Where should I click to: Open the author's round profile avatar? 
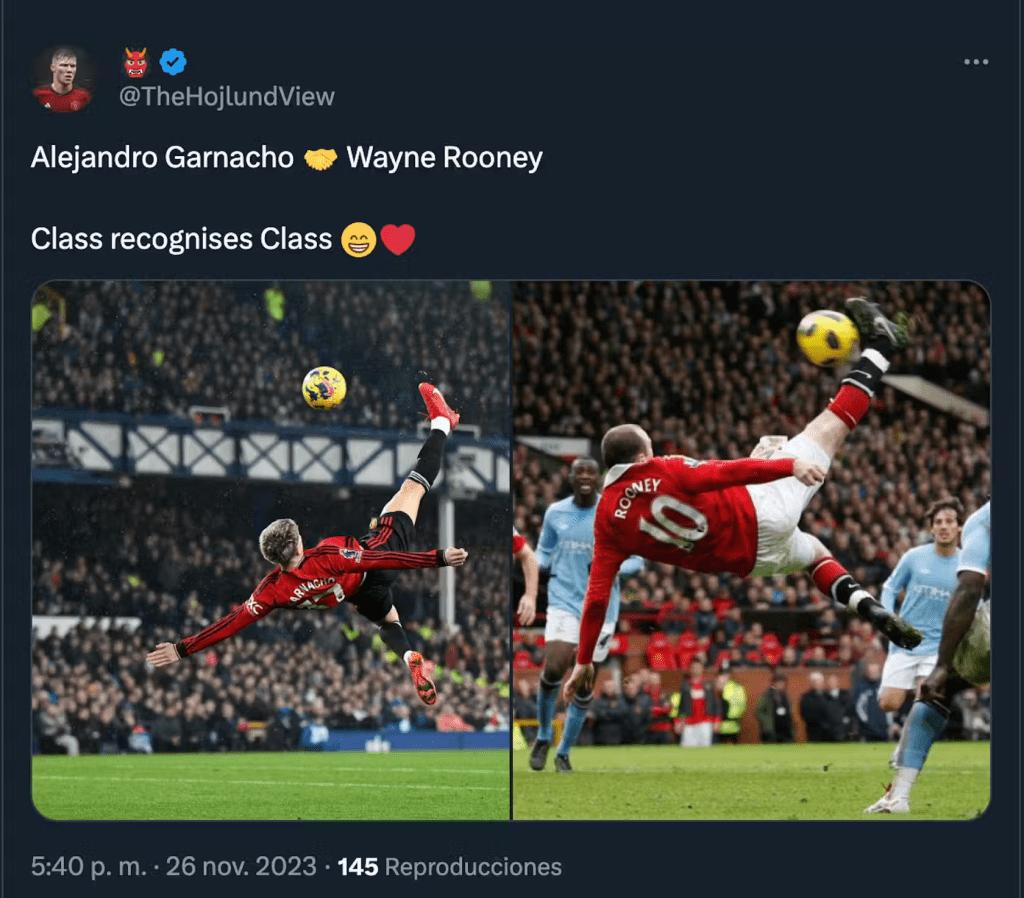pos(63,79)
